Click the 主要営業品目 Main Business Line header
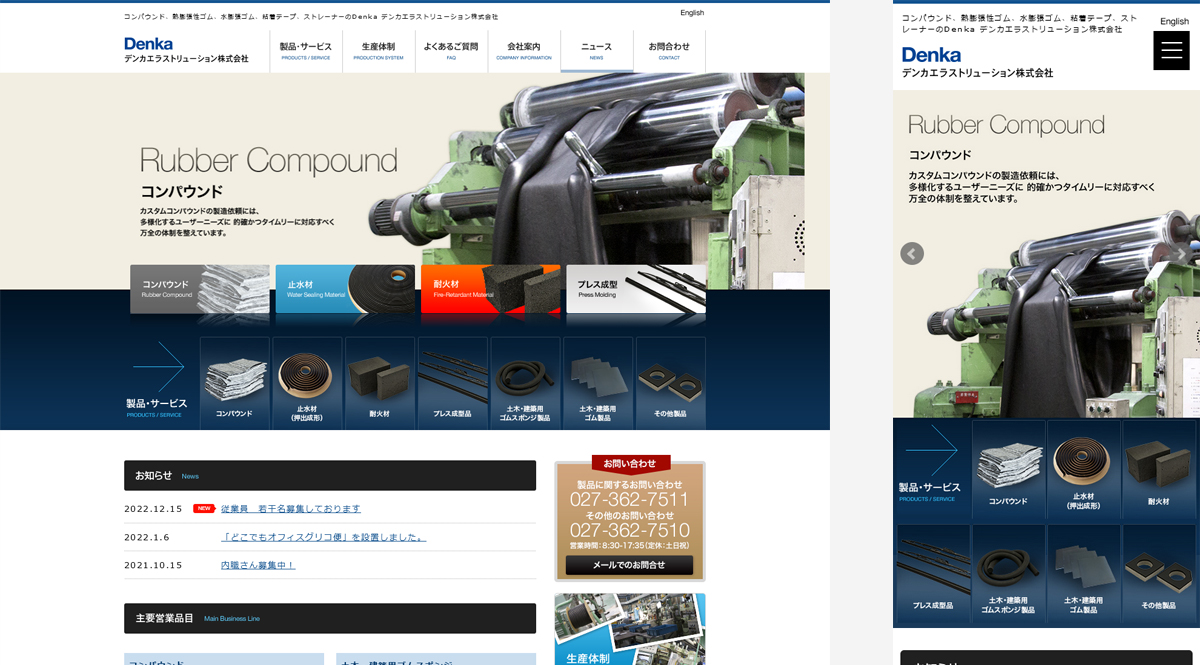Screen dimensions: 1200x665 tap(330, 618)
